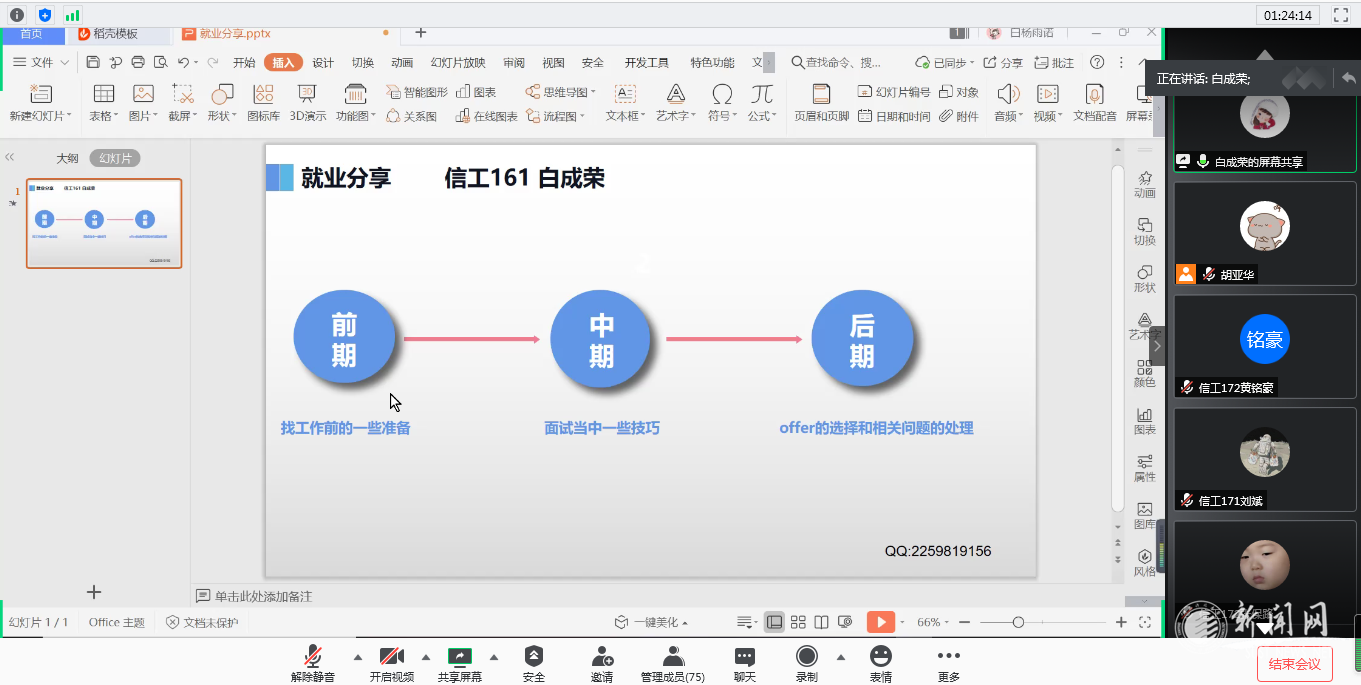Expand the 形状 shapes dropdown
Image resolution: width=1361 pixels, height=685 pixels.
click(x=222, y=116)
